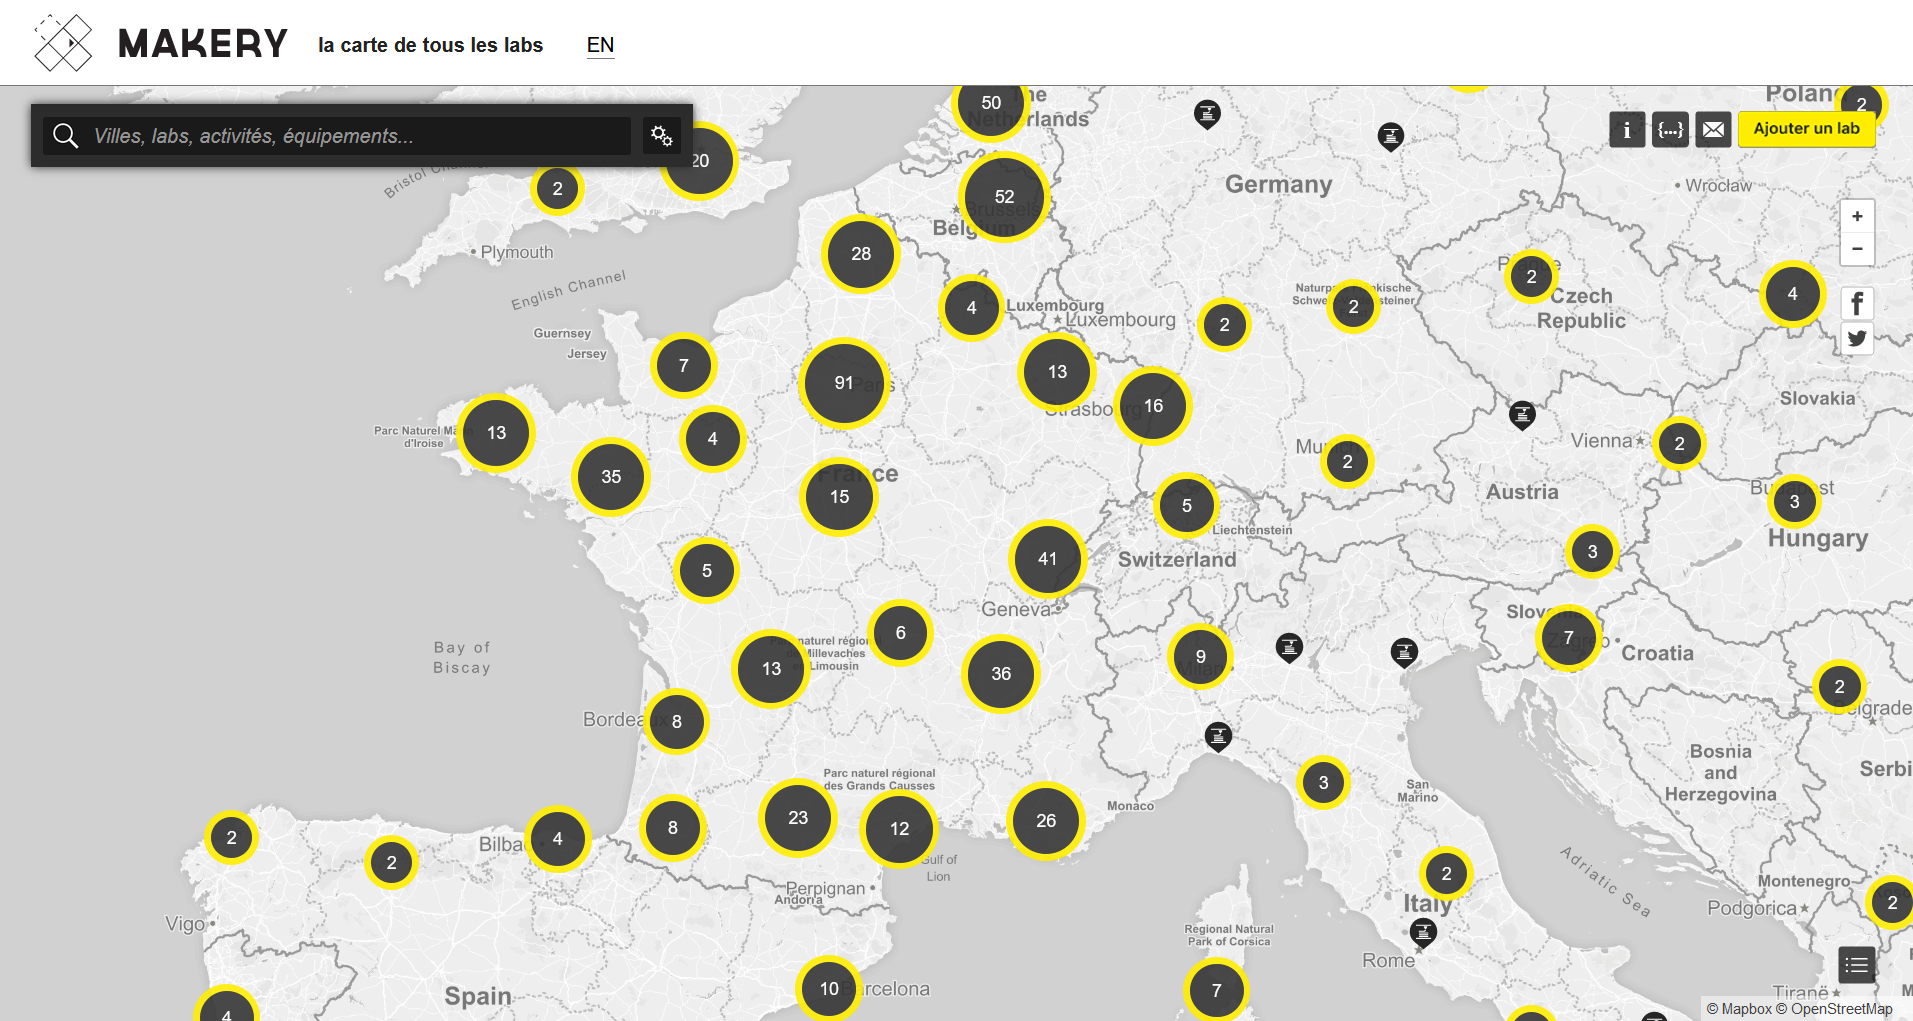Share map on Facebook
Image resolution: width=1913 pixels, height=1021 pixels.
point(1857,303)
